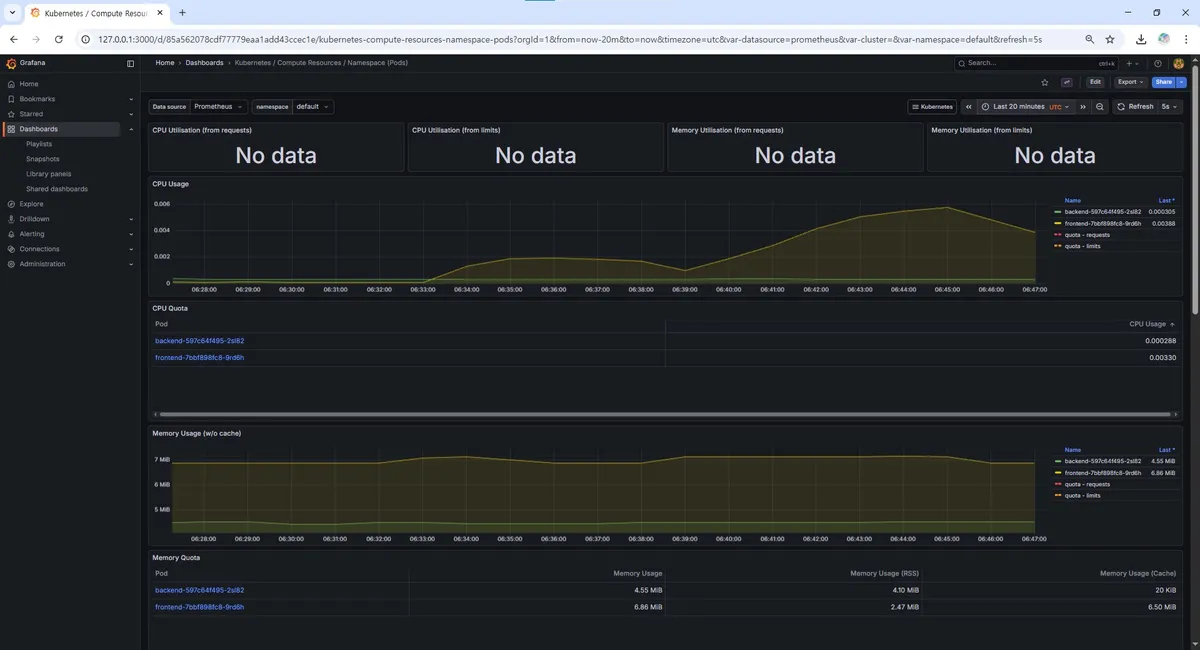This screenshot has height=650, width=1200.
Task: Open Explore from the sidebar
Action: 31,204
